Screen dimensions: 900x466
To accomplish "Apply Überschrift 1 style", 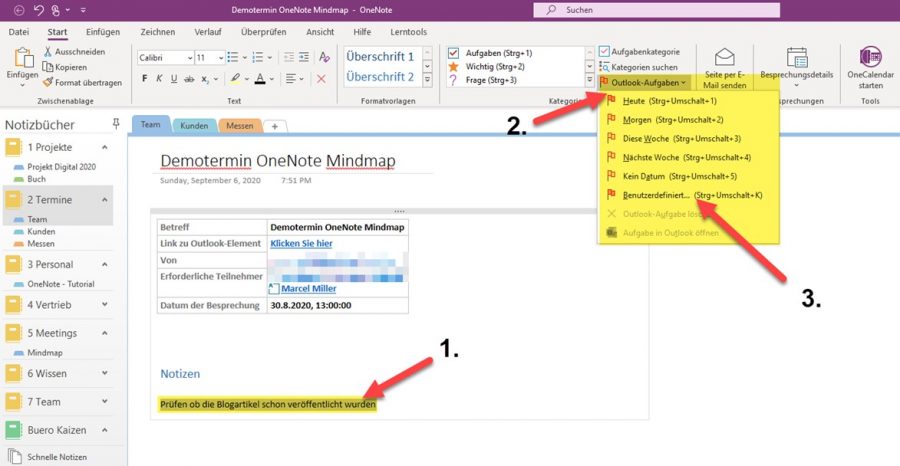I will pos(380,57).
